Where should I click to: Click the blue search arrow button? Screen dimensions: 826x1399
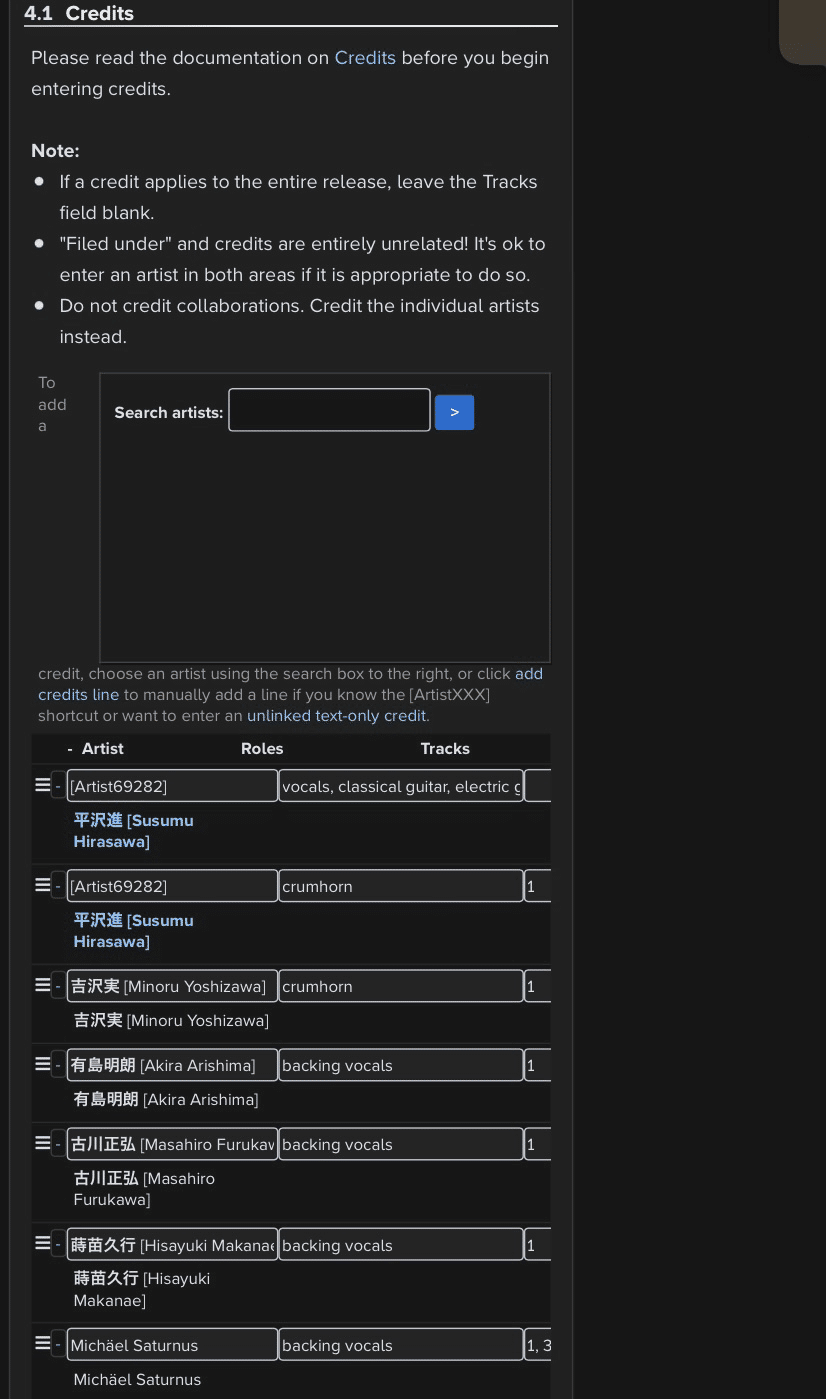[x=454, y=412]
